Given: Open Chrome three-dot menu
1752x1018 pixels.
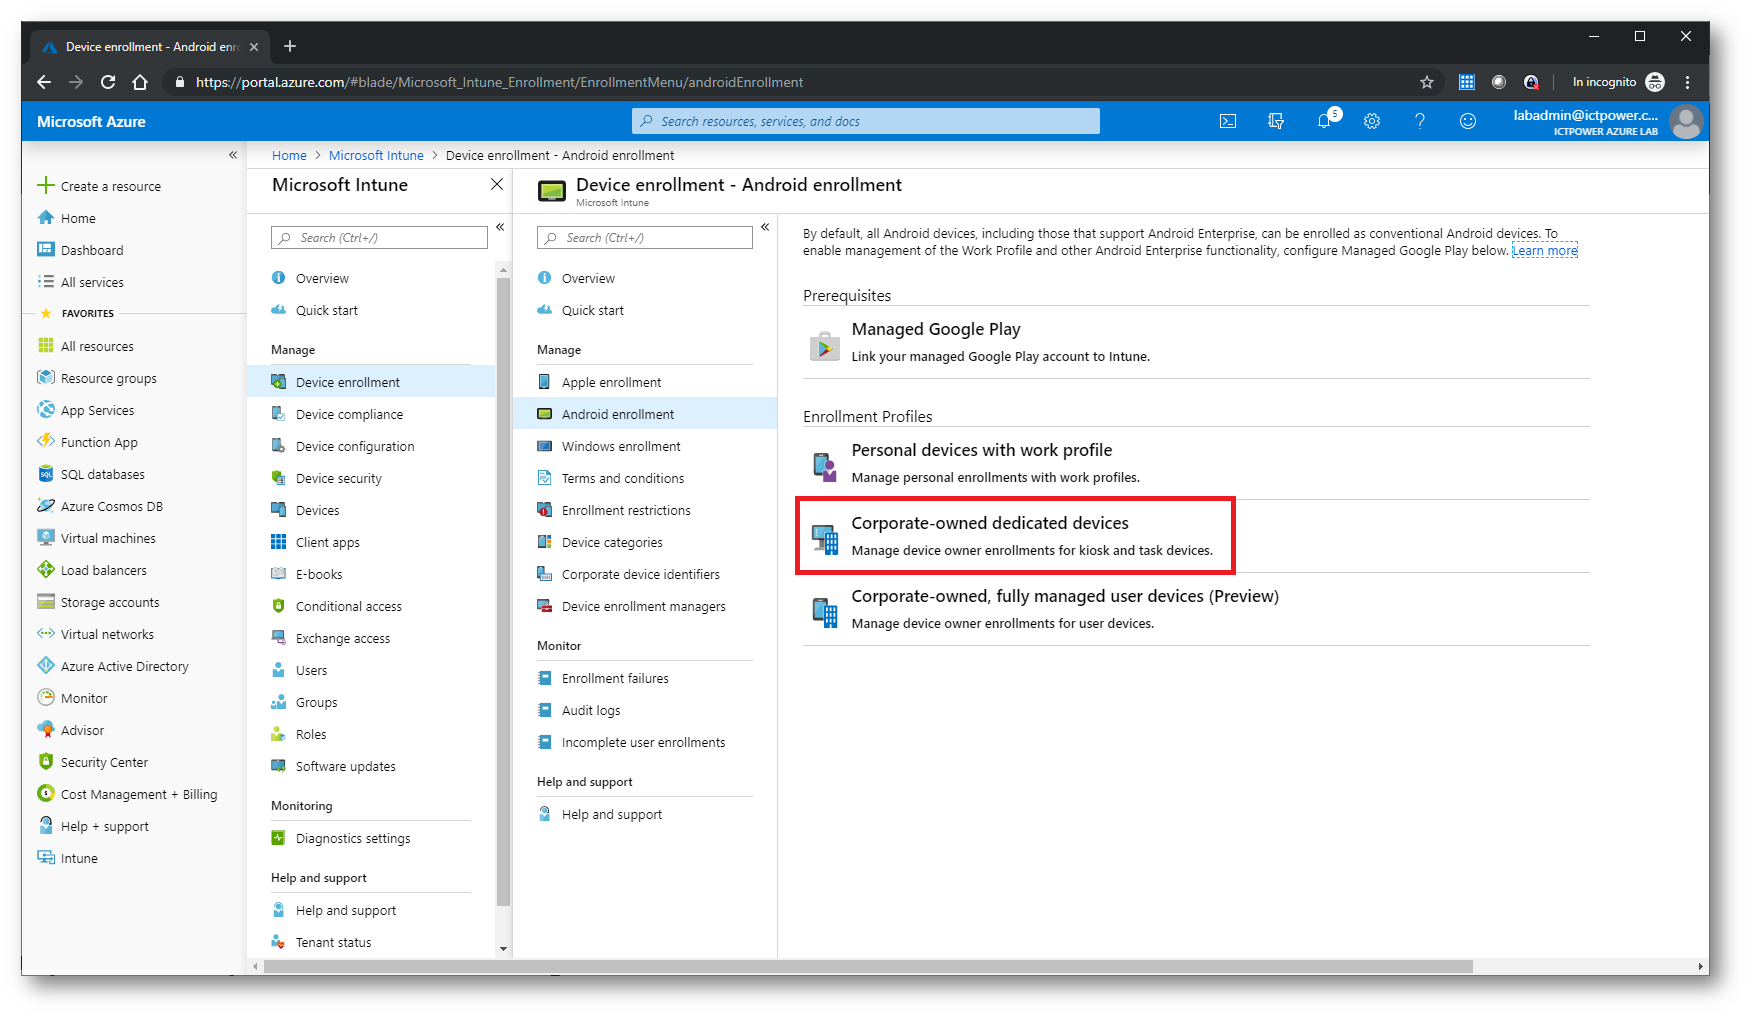Looking at the screenshot, I should click(x=1687, y=82).
